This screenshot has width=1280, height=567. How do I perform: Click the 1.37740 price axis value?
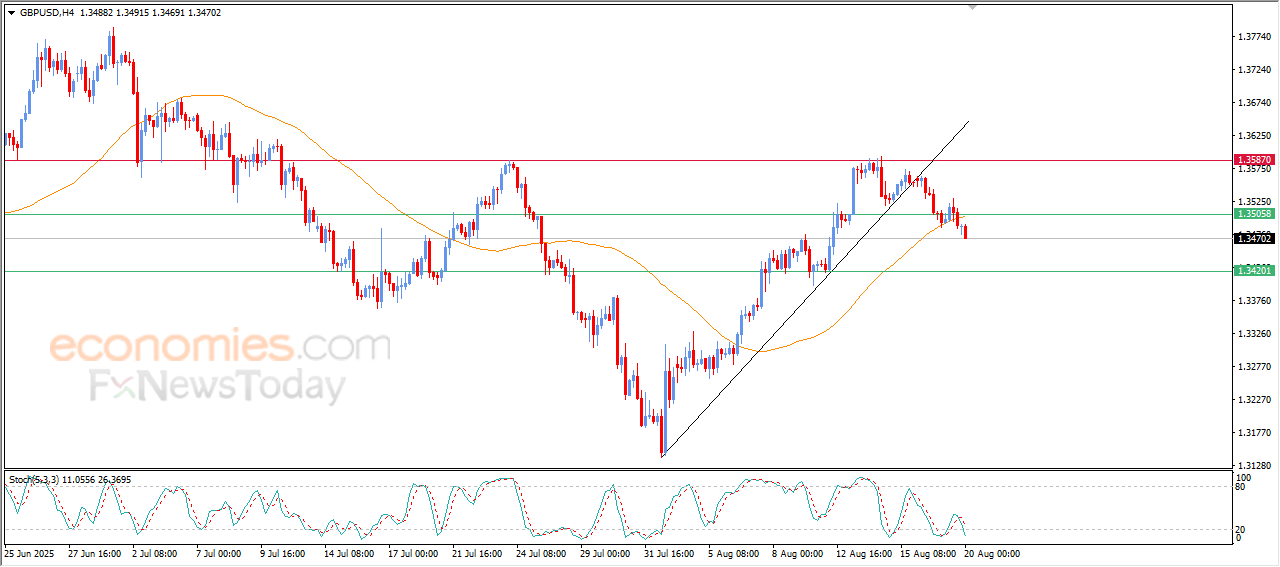[1254, 37]
